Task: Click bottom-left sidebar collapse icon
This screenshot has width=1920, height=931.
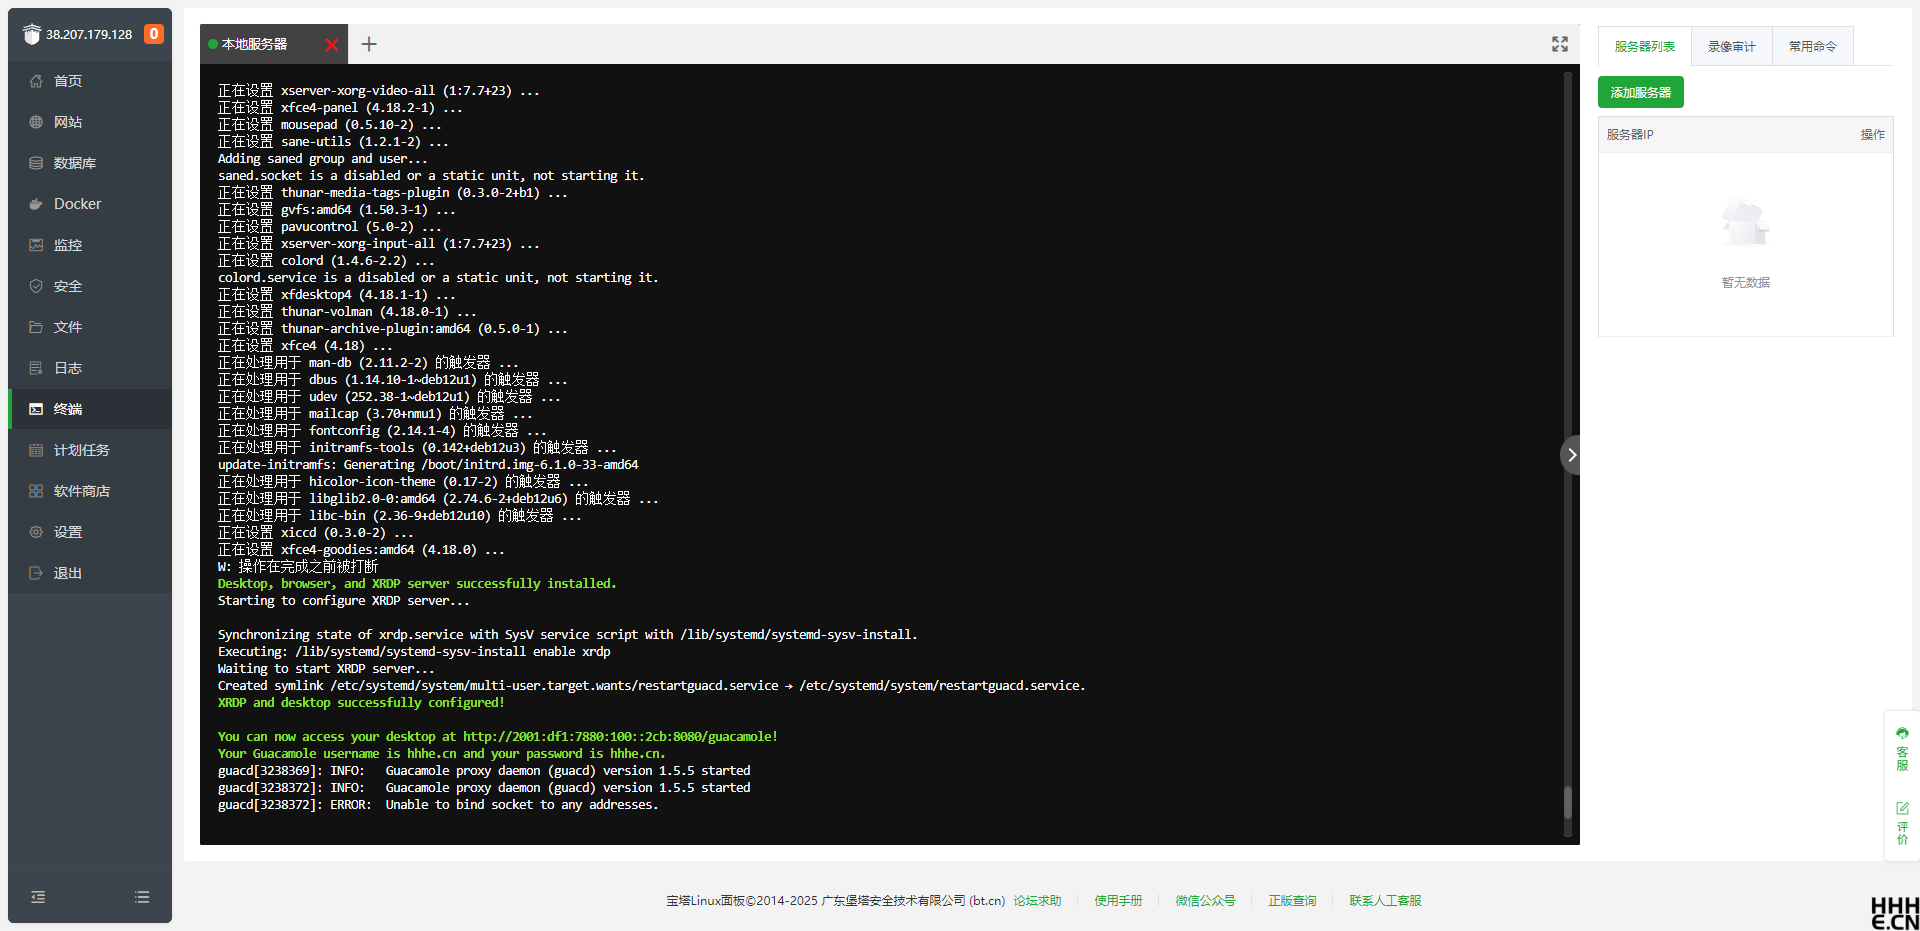Action: tap(38, 897)
